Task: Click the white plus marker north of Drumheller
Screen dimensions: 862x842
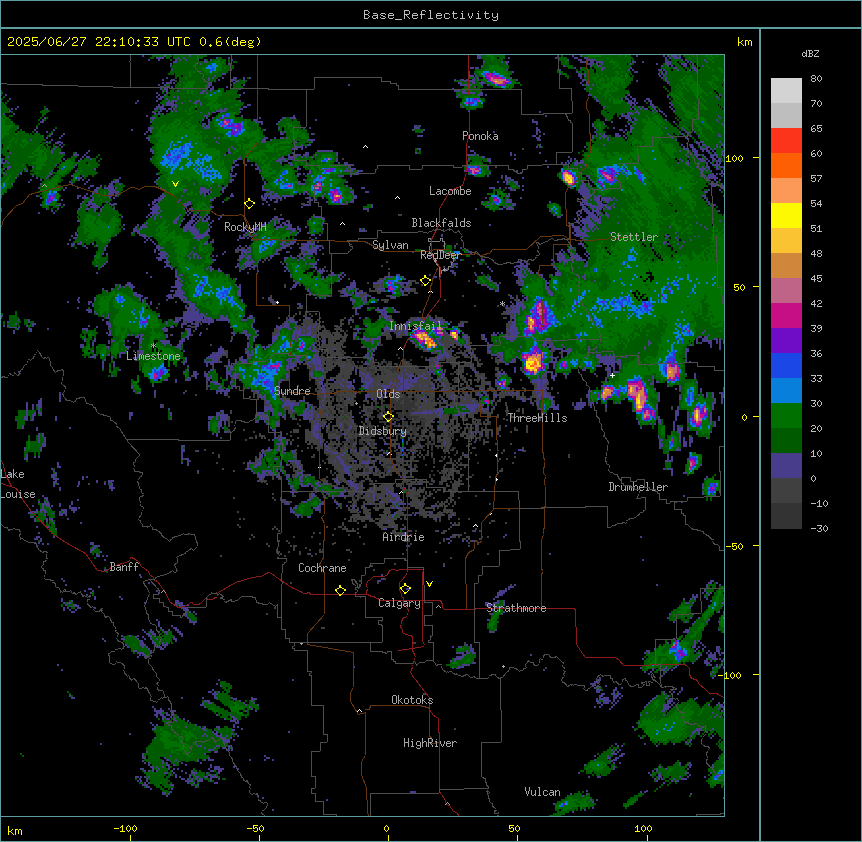Action: pos(612,375)
